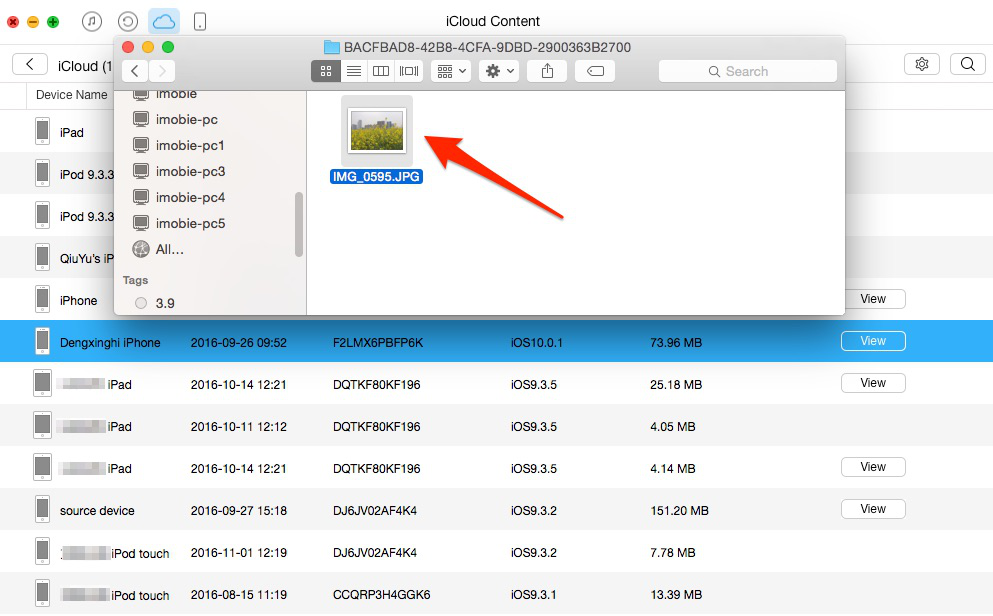Screen dimensions: 993x616
Task: Open the iTunes backup restore icon
Action: coord(128,22)
